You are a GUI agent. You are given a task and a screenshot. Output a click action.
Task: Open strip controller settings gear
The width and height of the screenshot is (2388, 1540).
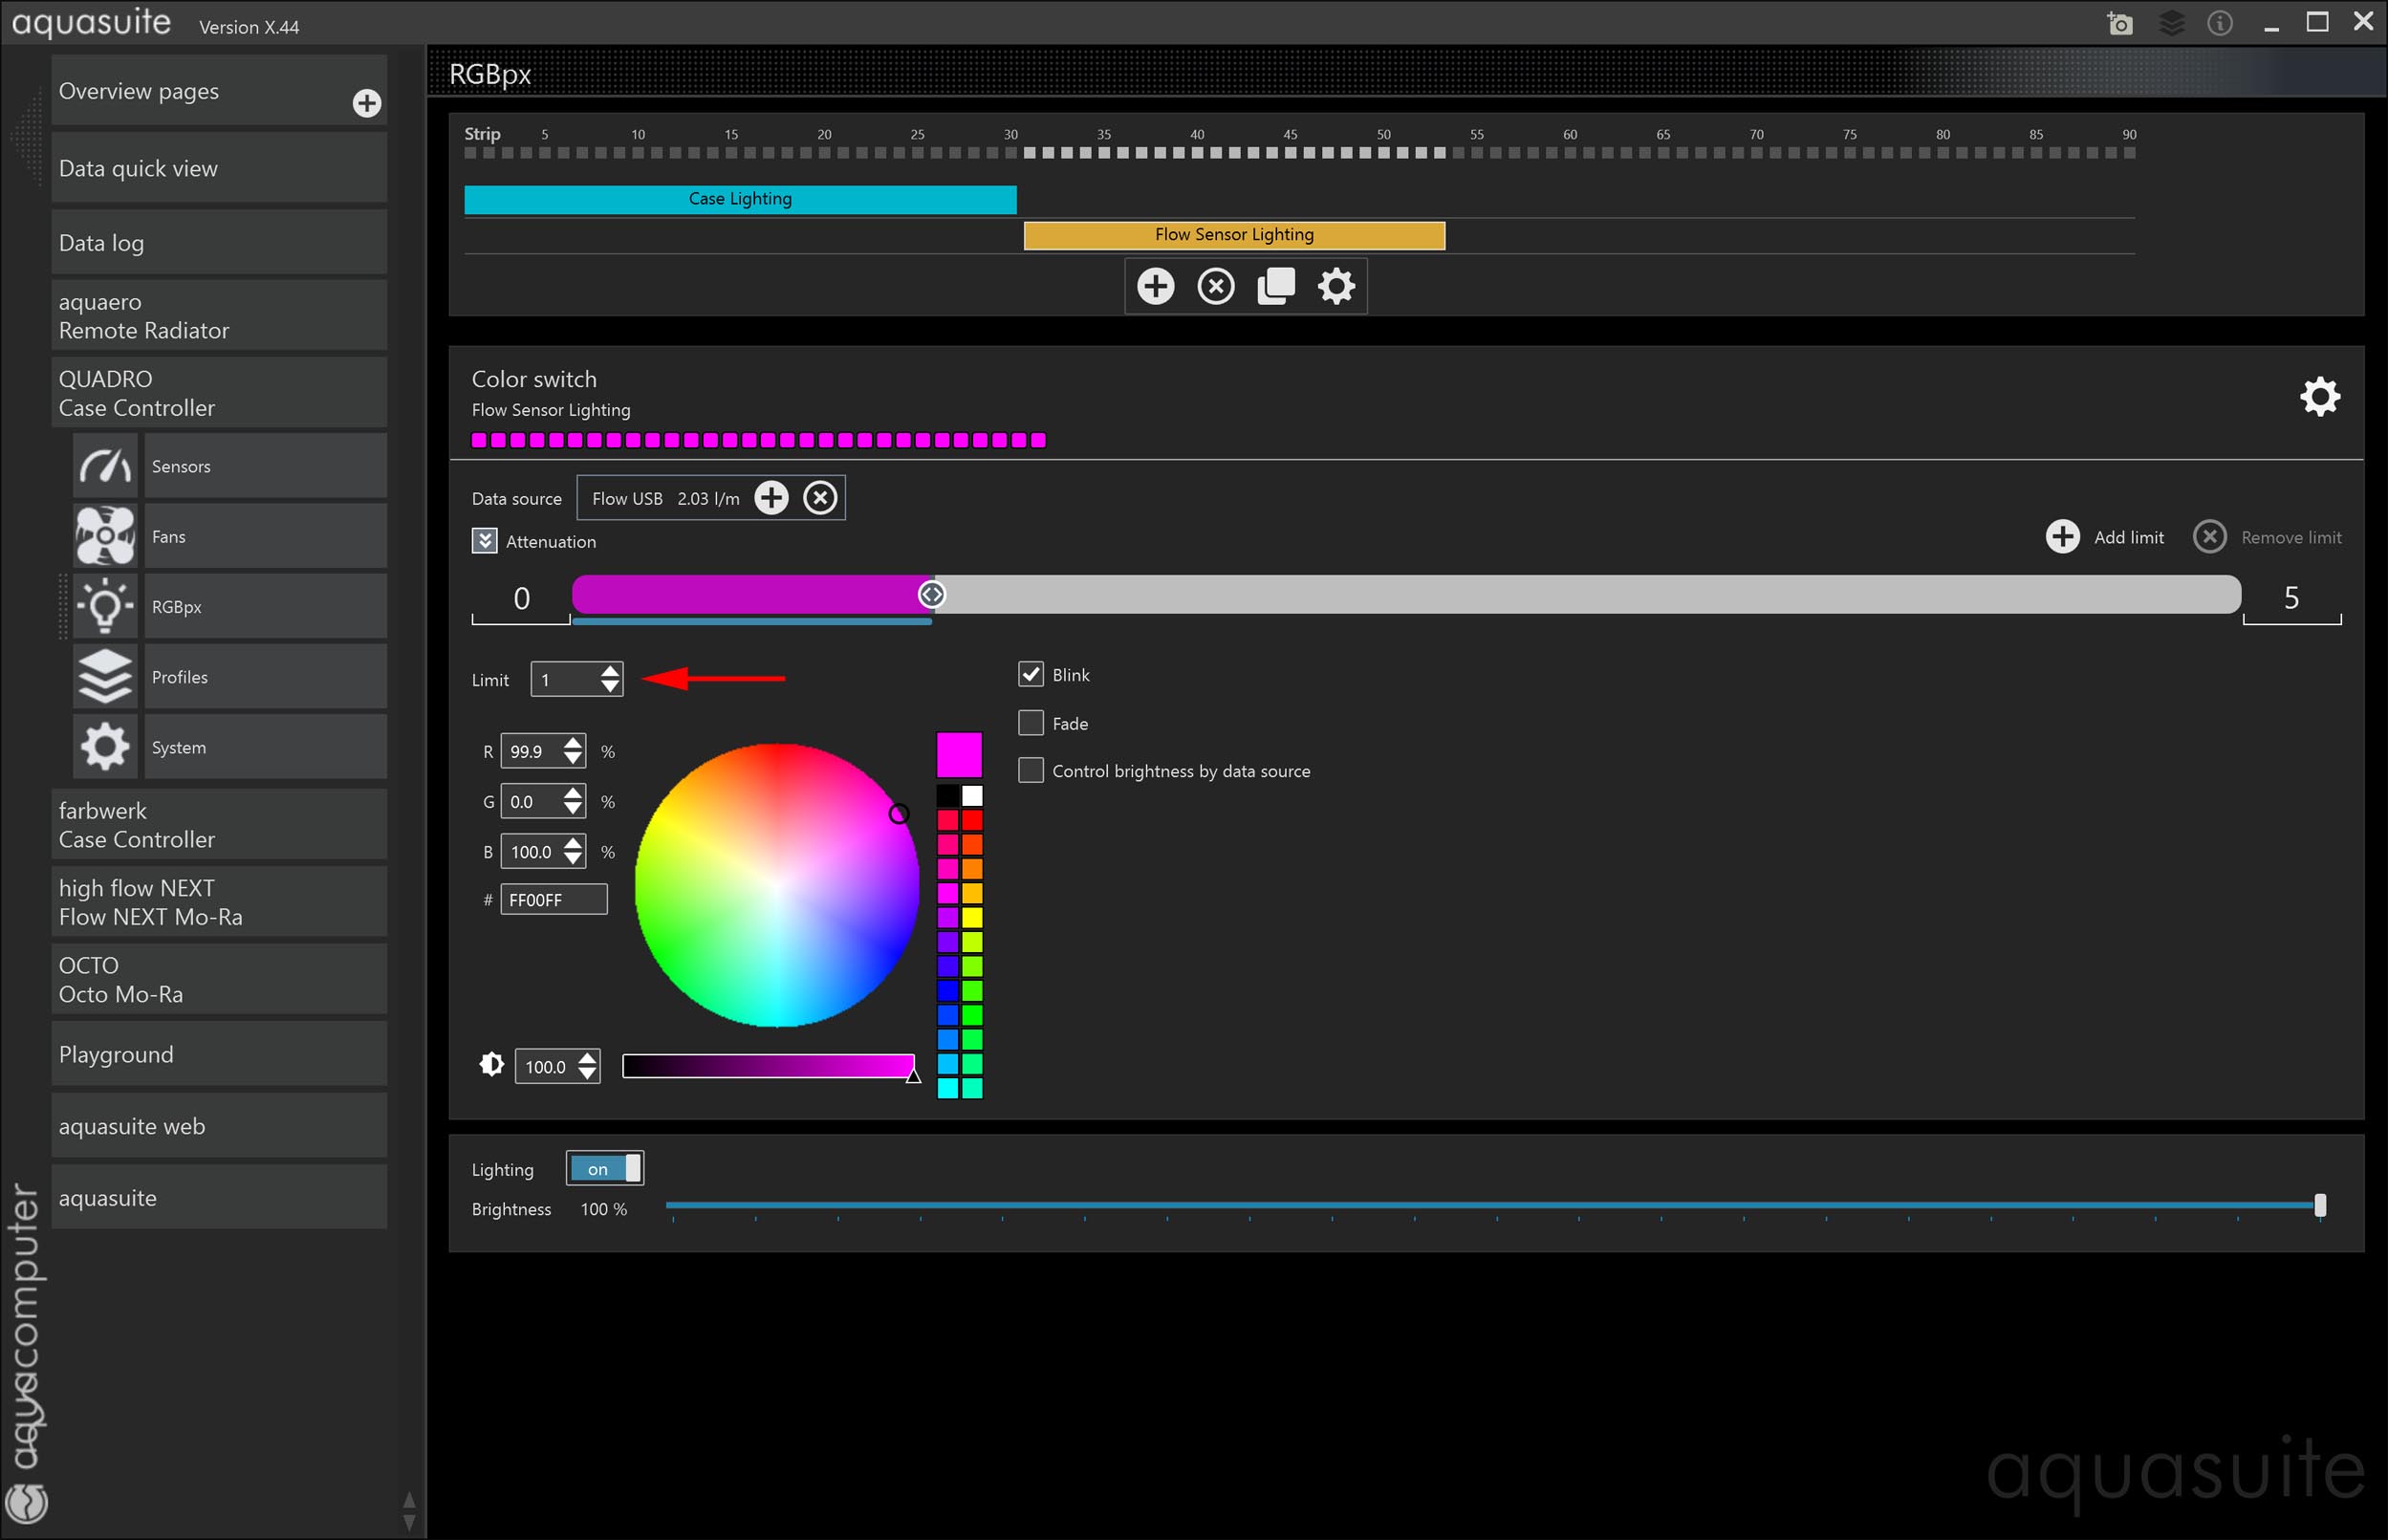(x=1336, y=287)
